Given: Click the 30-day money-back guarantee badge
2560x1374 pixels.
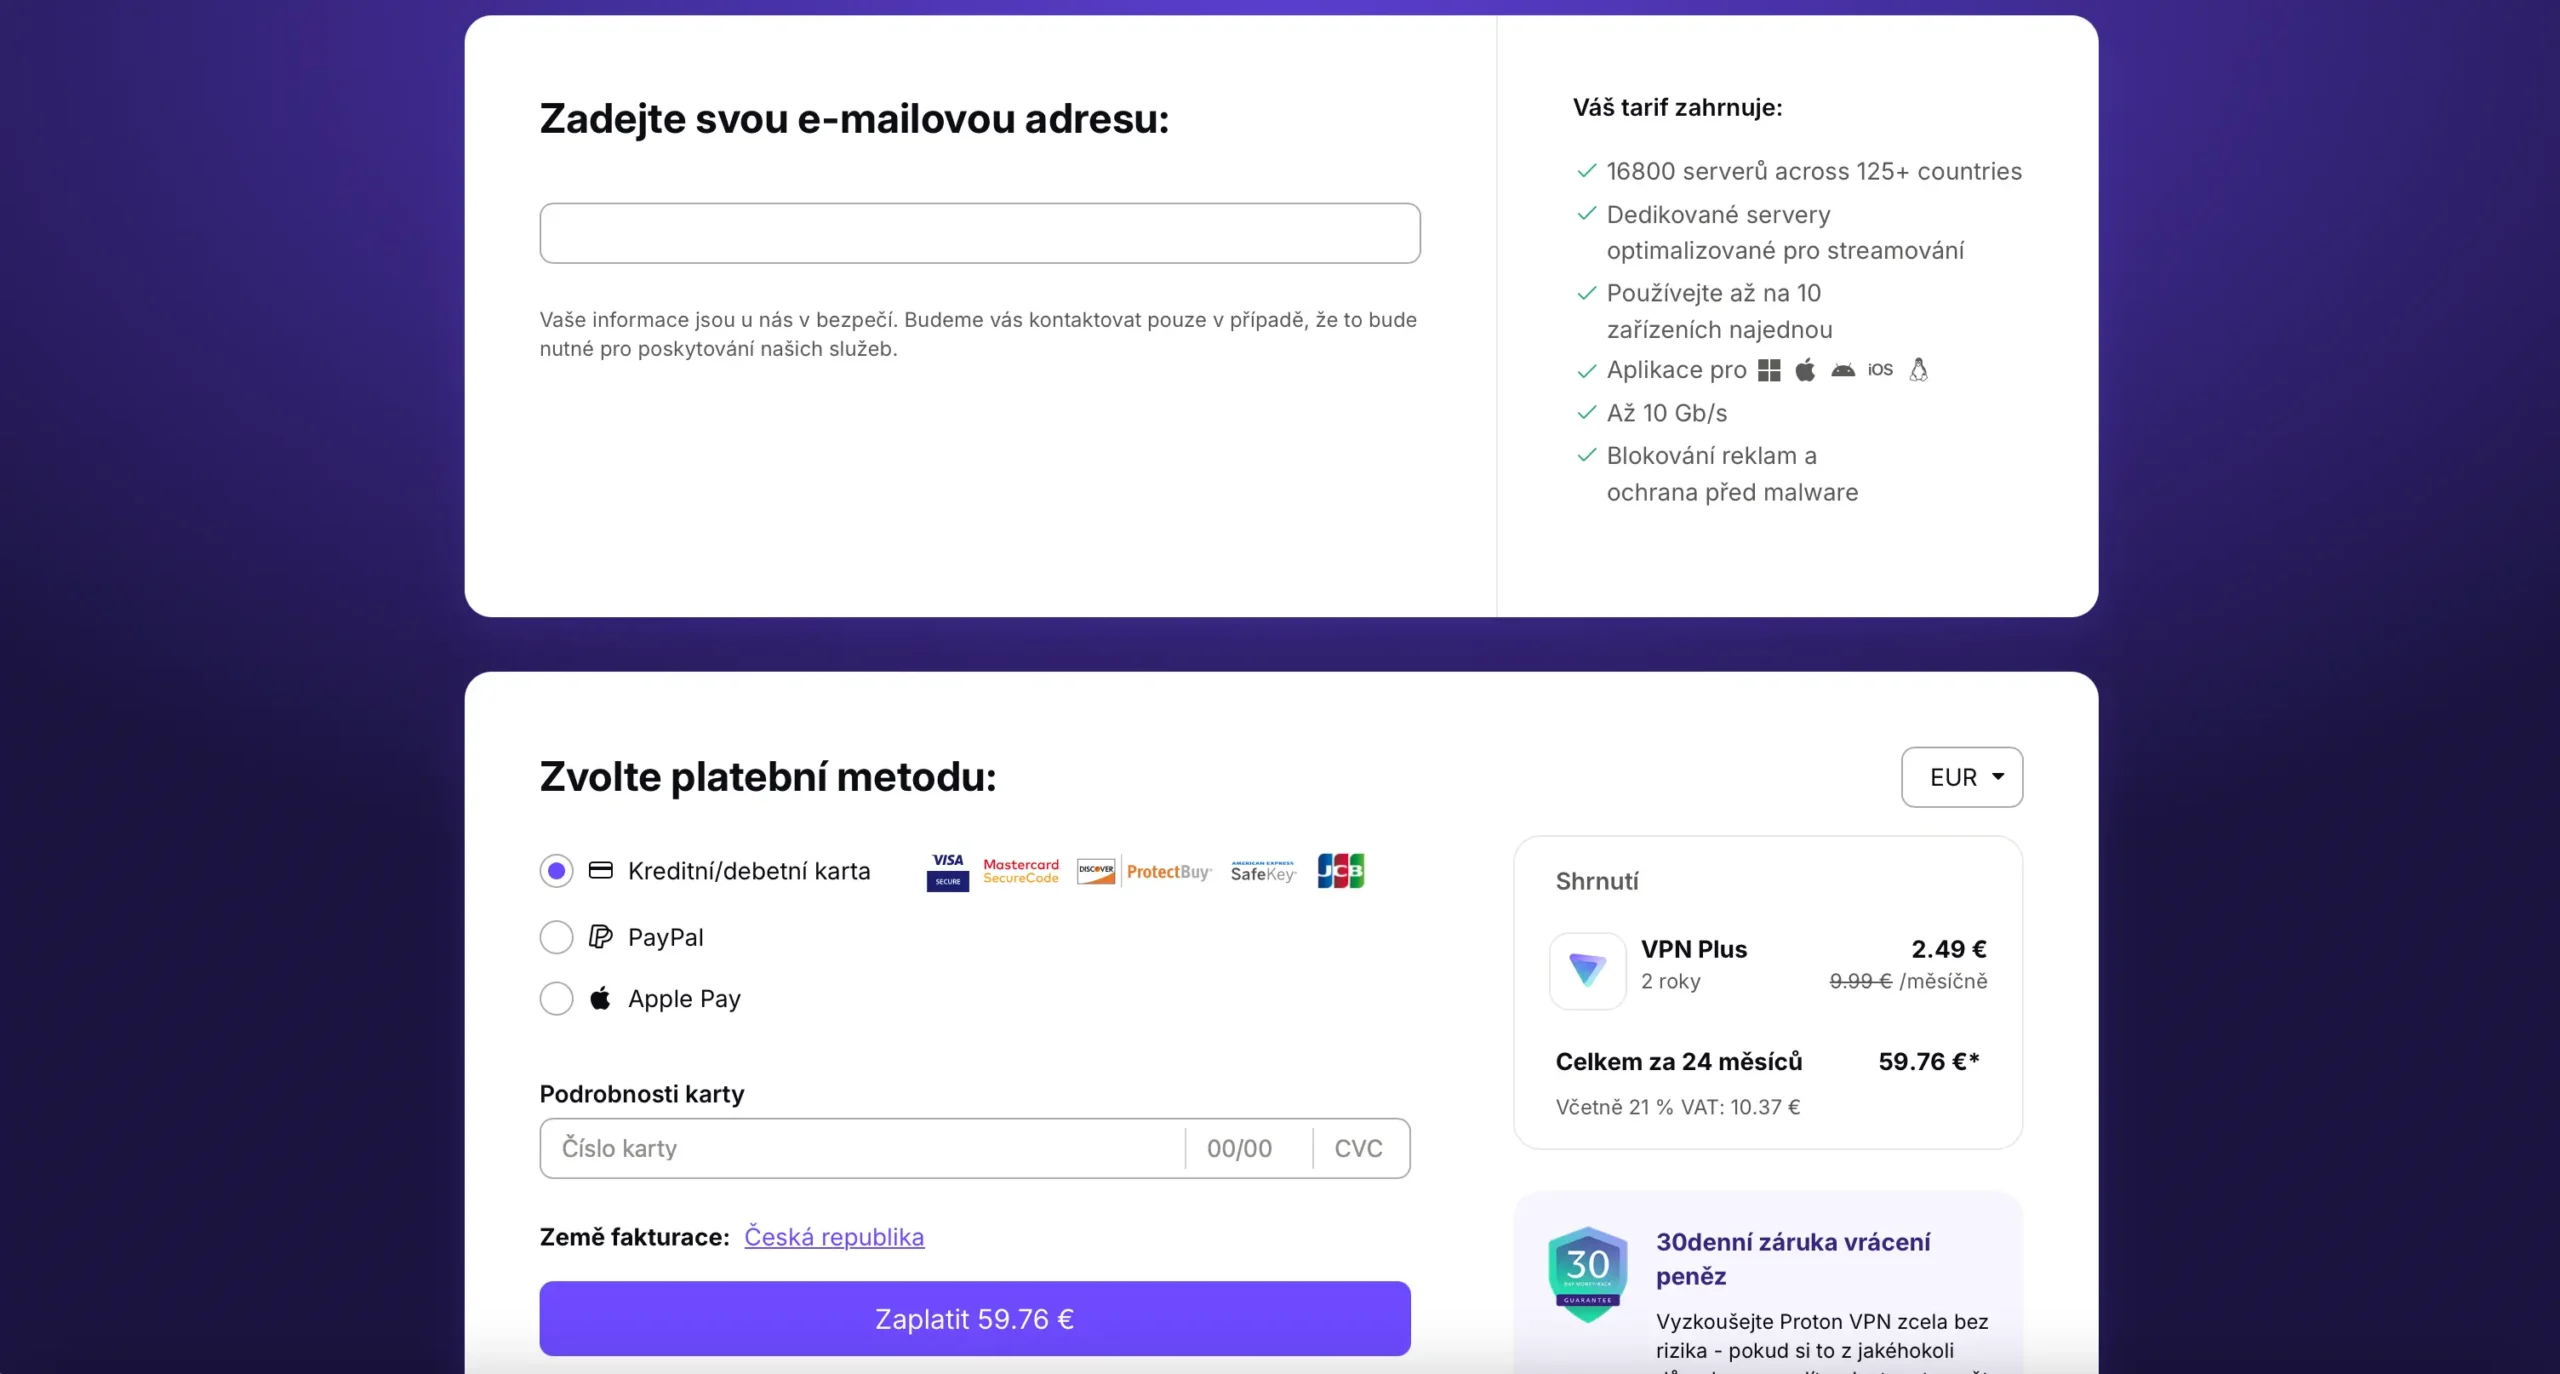Looking at the screenshot, I should 1587,1273.
